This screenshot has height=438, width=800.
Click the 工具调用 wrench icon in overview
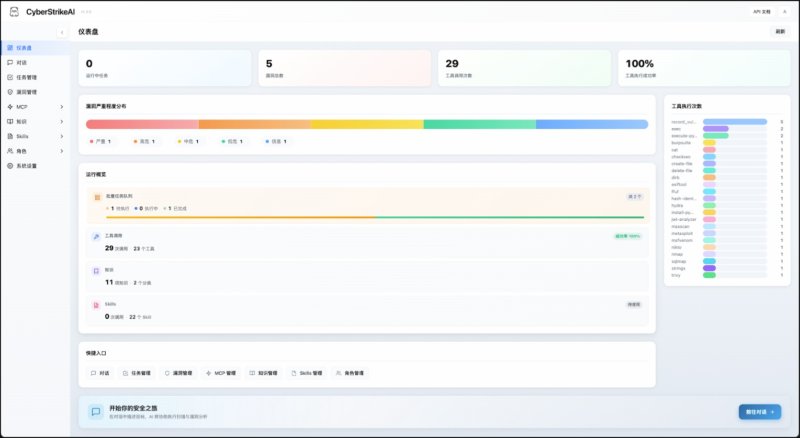pos(96,237)
